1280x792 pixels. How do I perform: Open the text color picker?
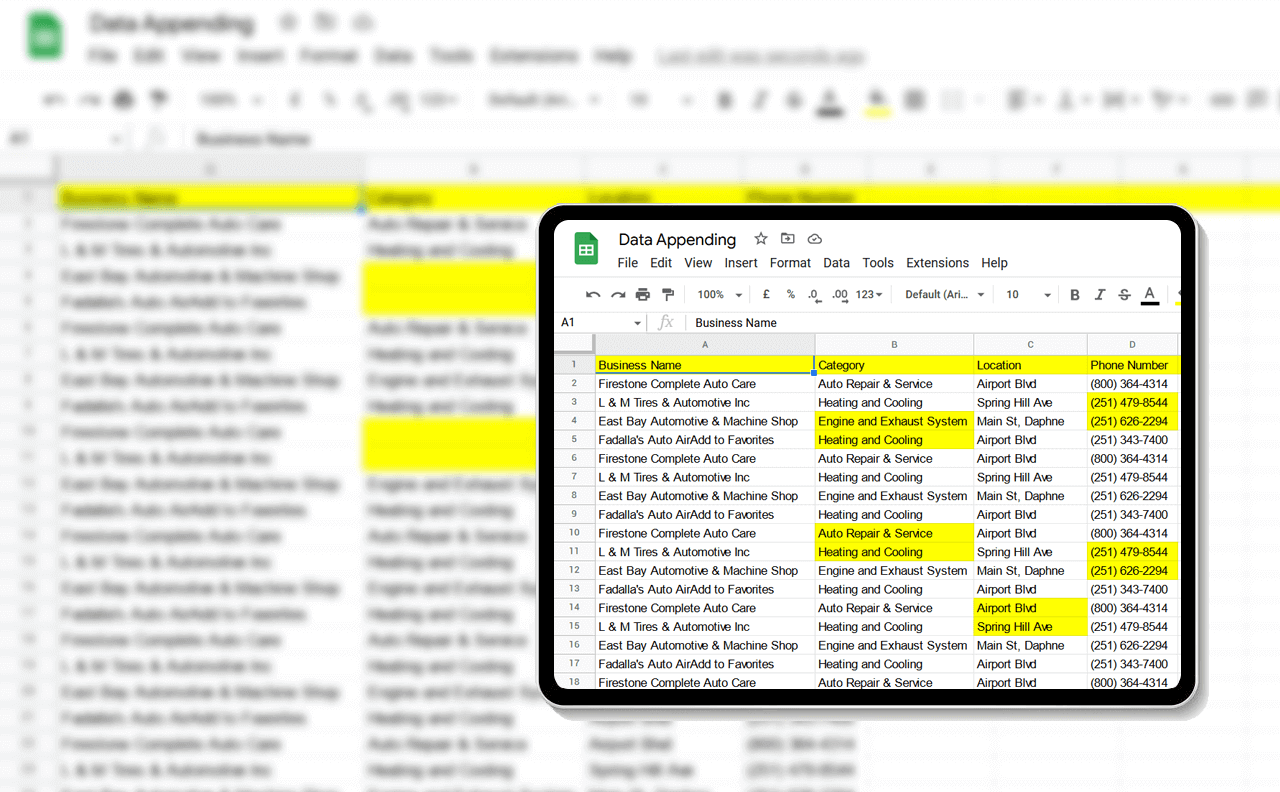point(1150,295)
